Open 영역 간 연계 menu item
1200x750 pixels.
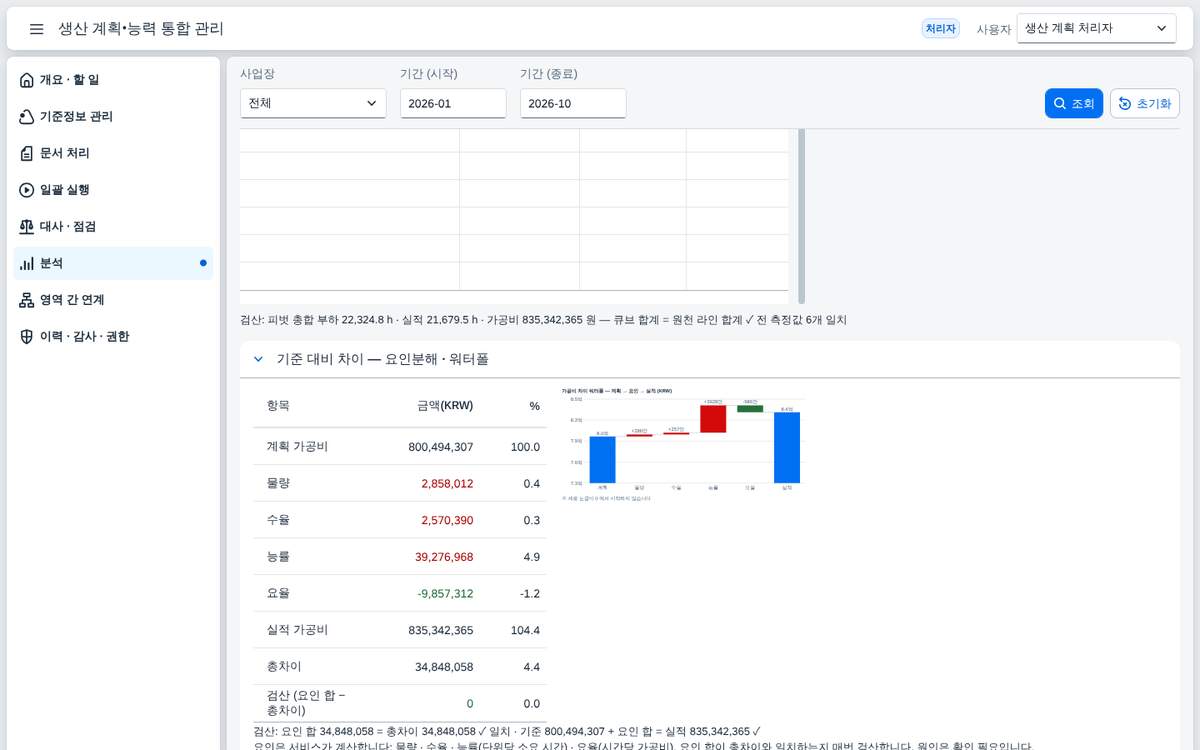[x=113, y=300]
